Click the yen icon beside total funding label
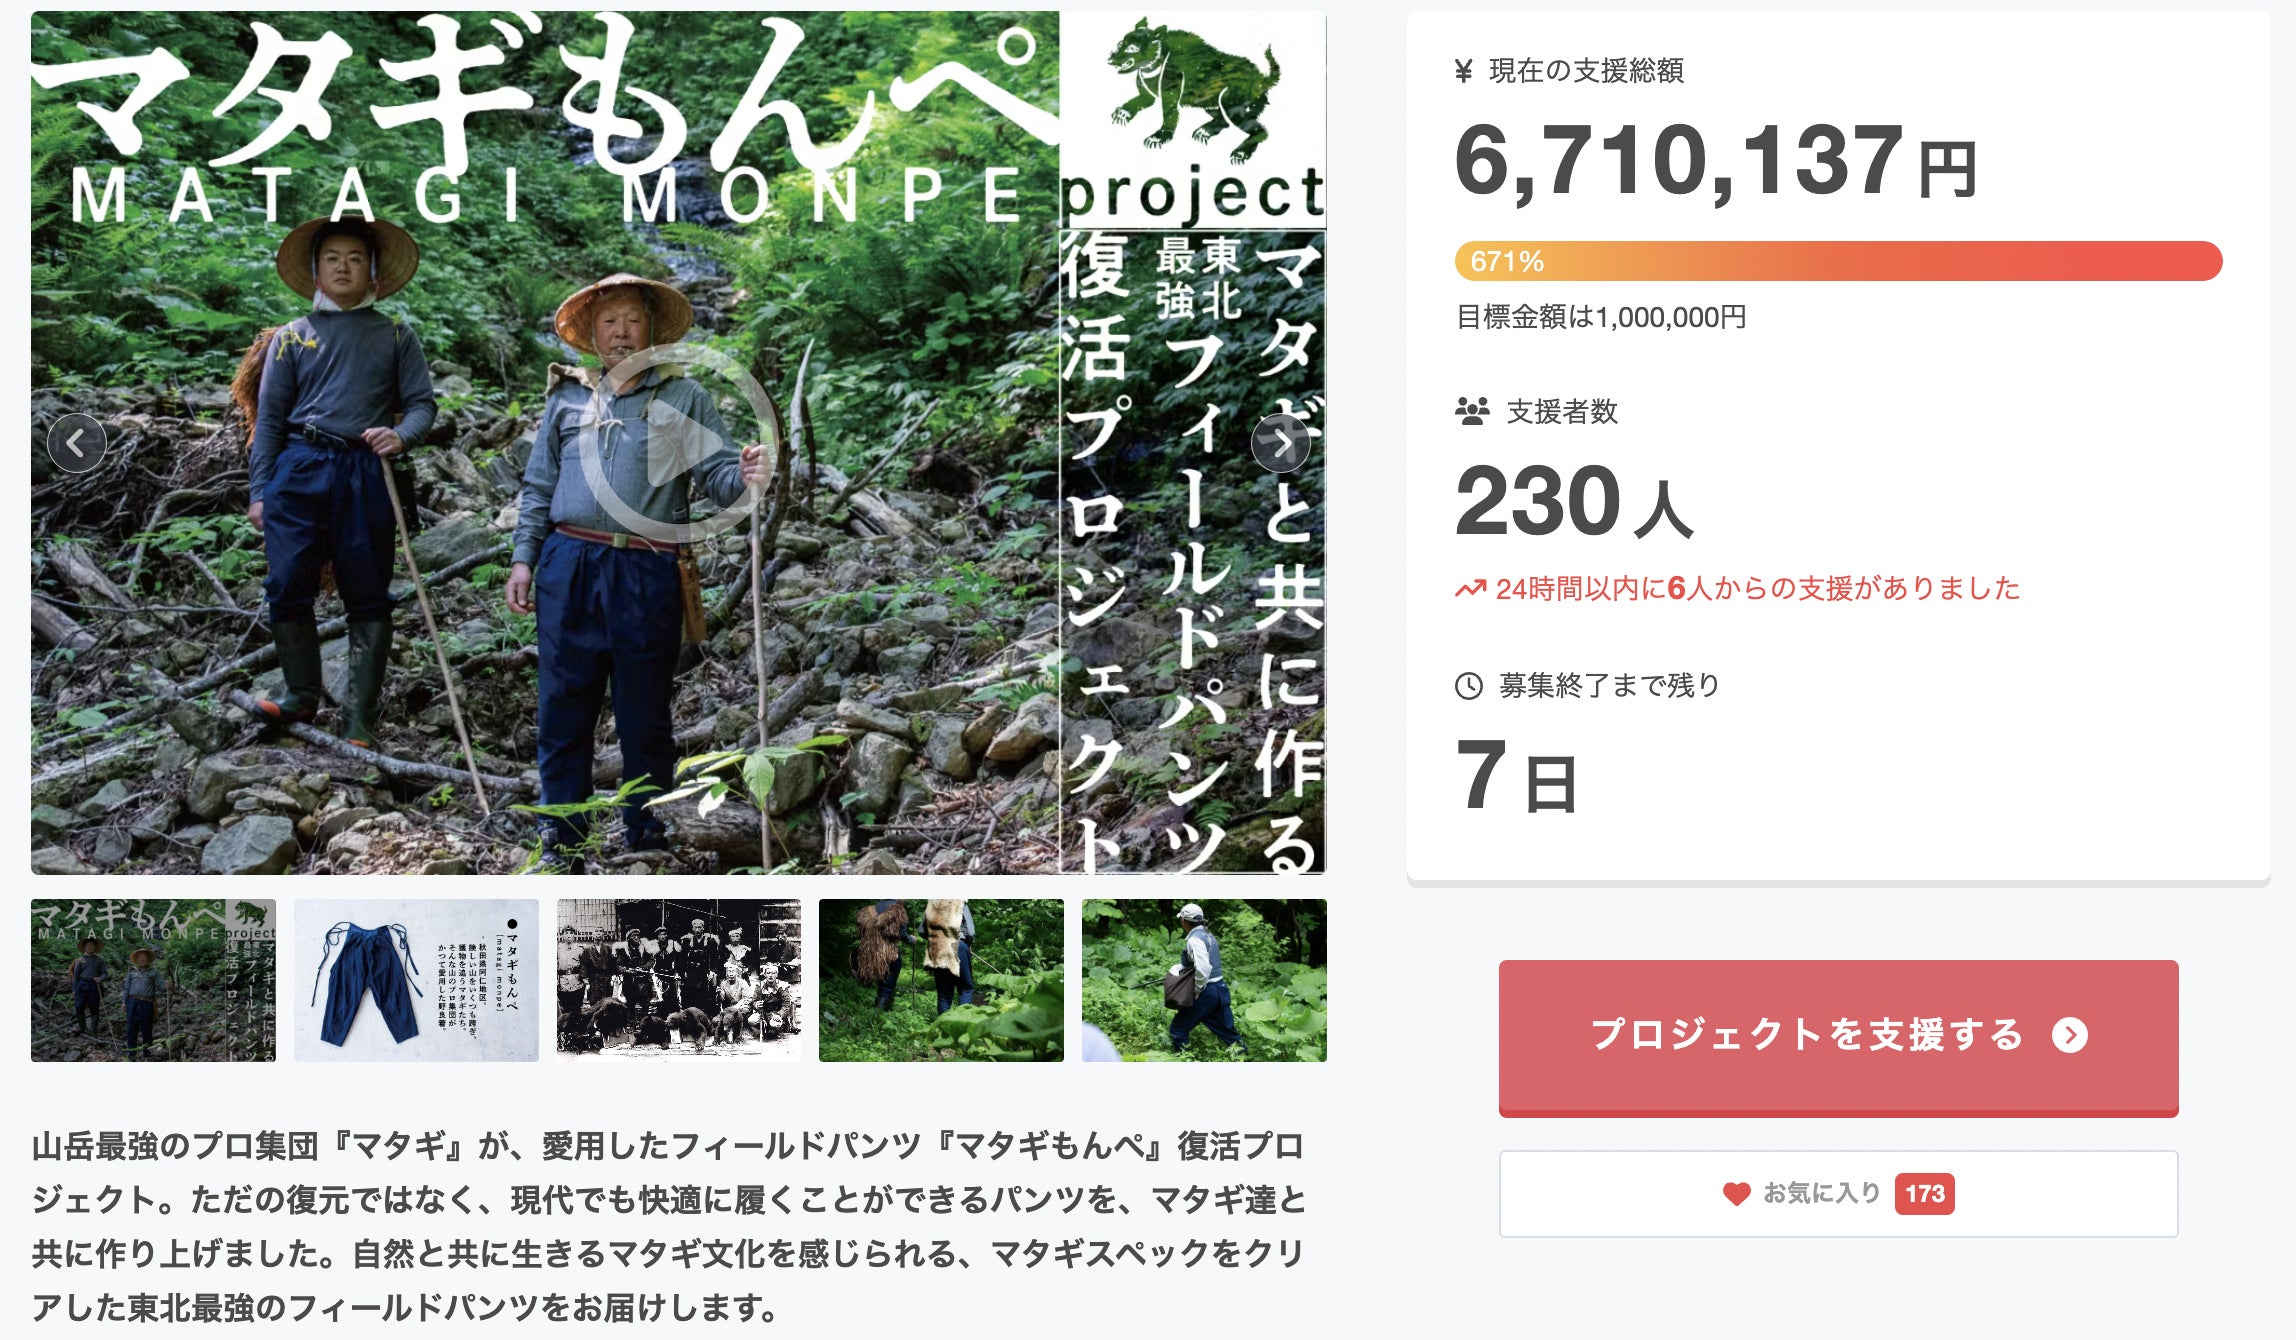 point(1464,71)
